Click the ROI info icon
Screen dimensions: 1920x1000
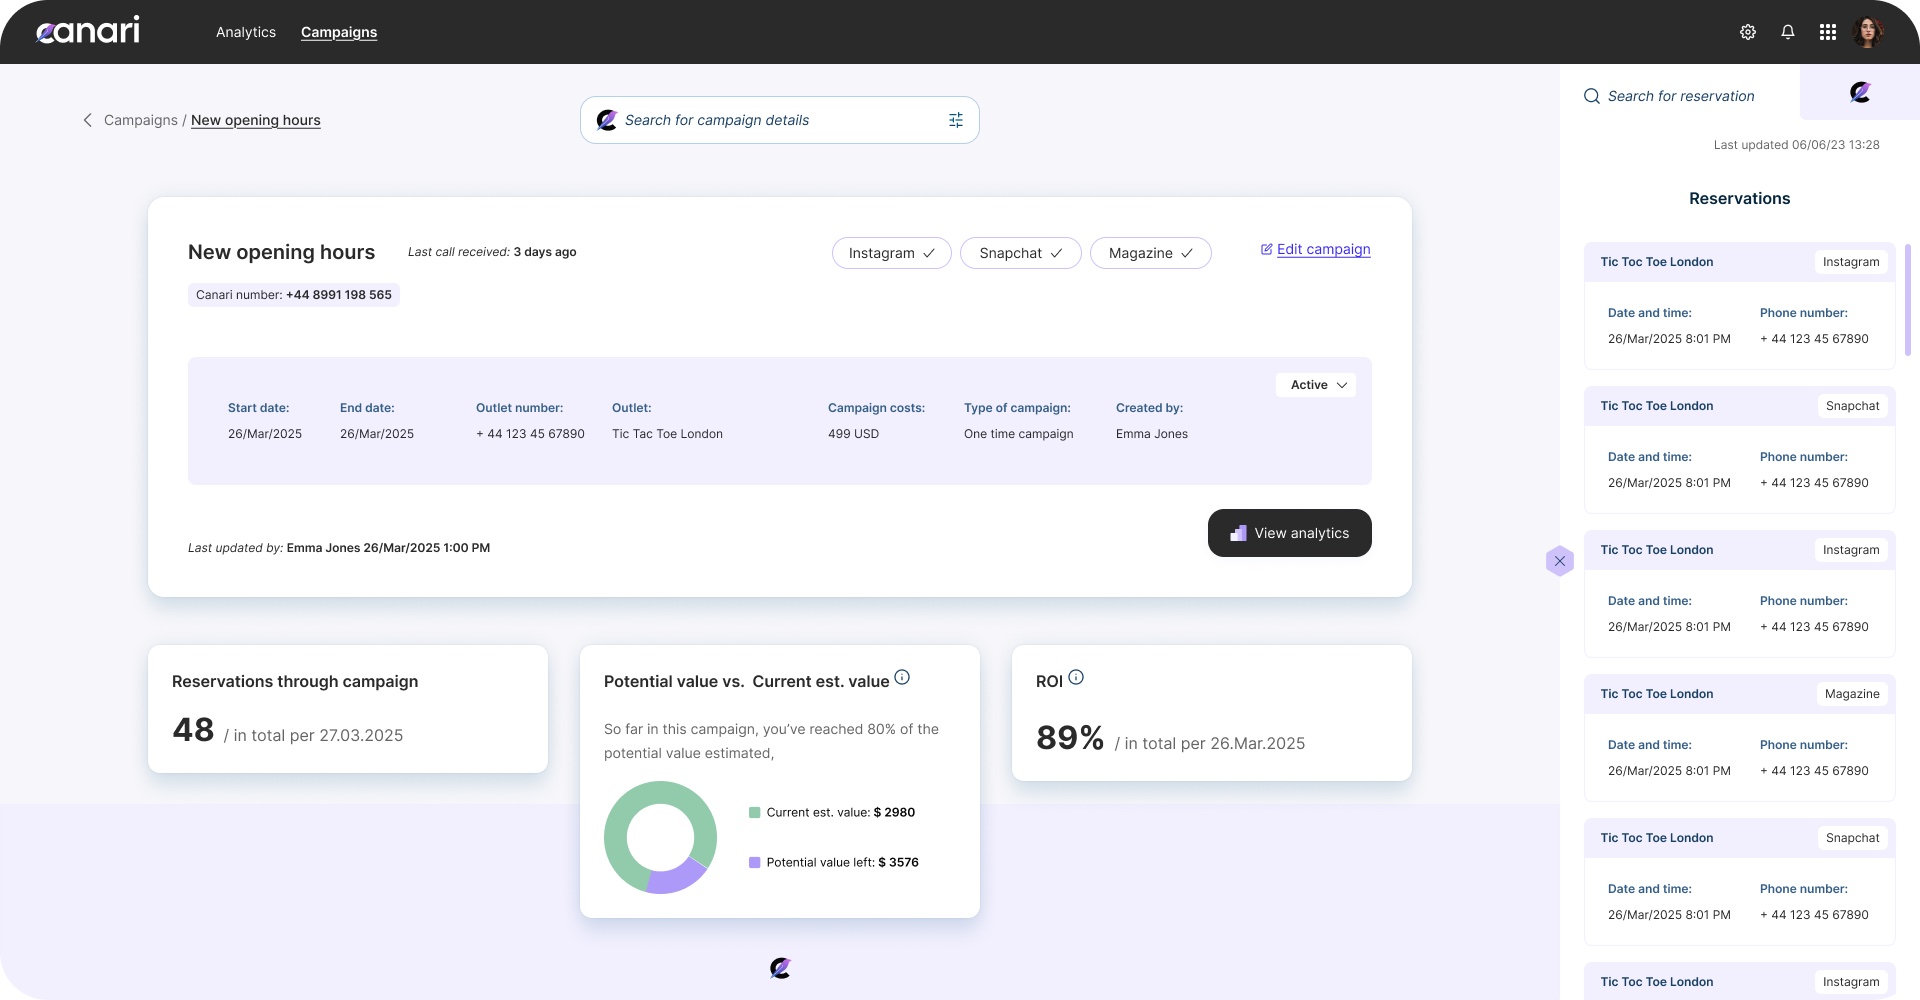tap(1076, 677)
